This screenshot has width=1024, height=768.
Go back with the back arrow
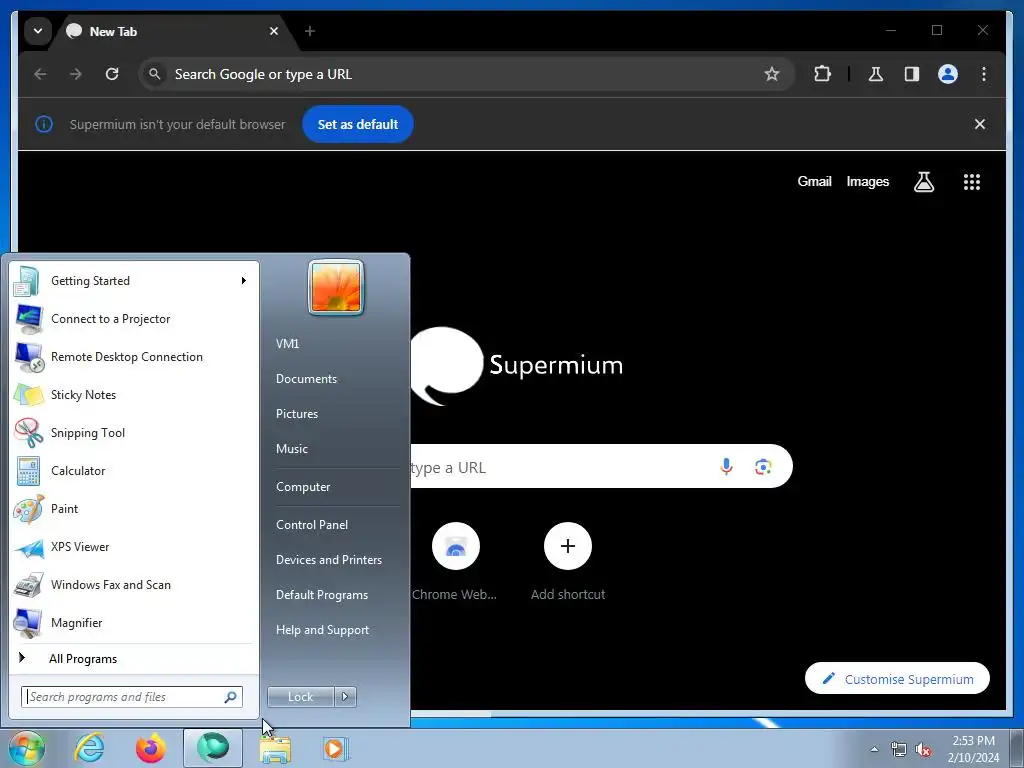pyautogui.click(x=40, y=74)
